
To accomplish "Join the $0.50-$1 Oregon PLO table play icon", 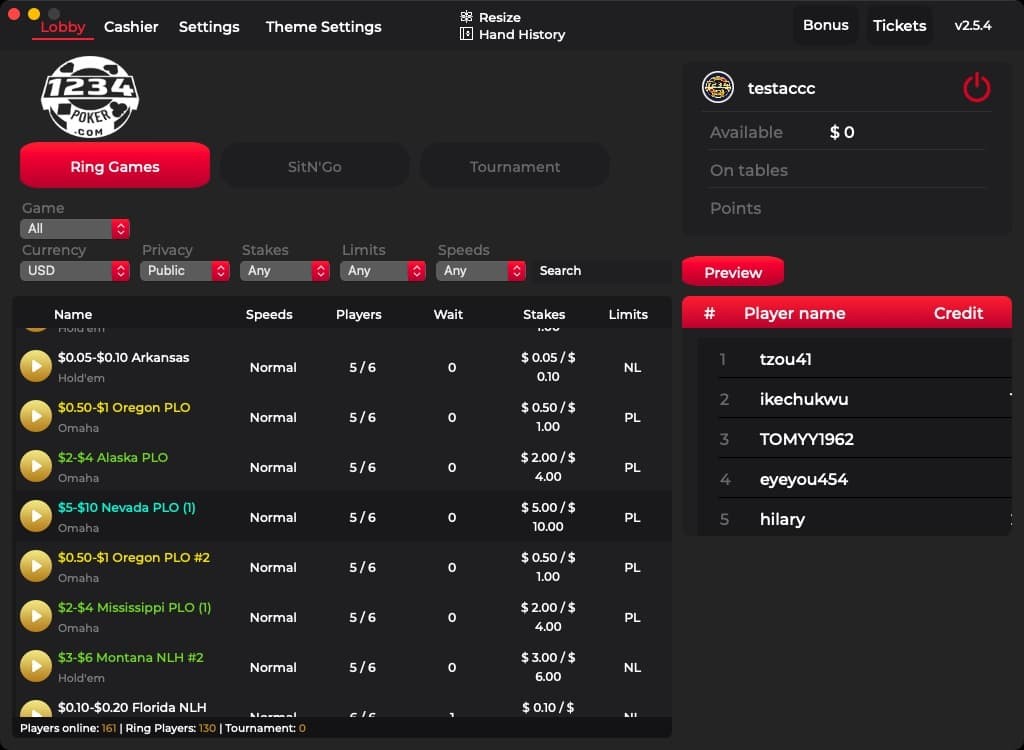I will [36, 417].
